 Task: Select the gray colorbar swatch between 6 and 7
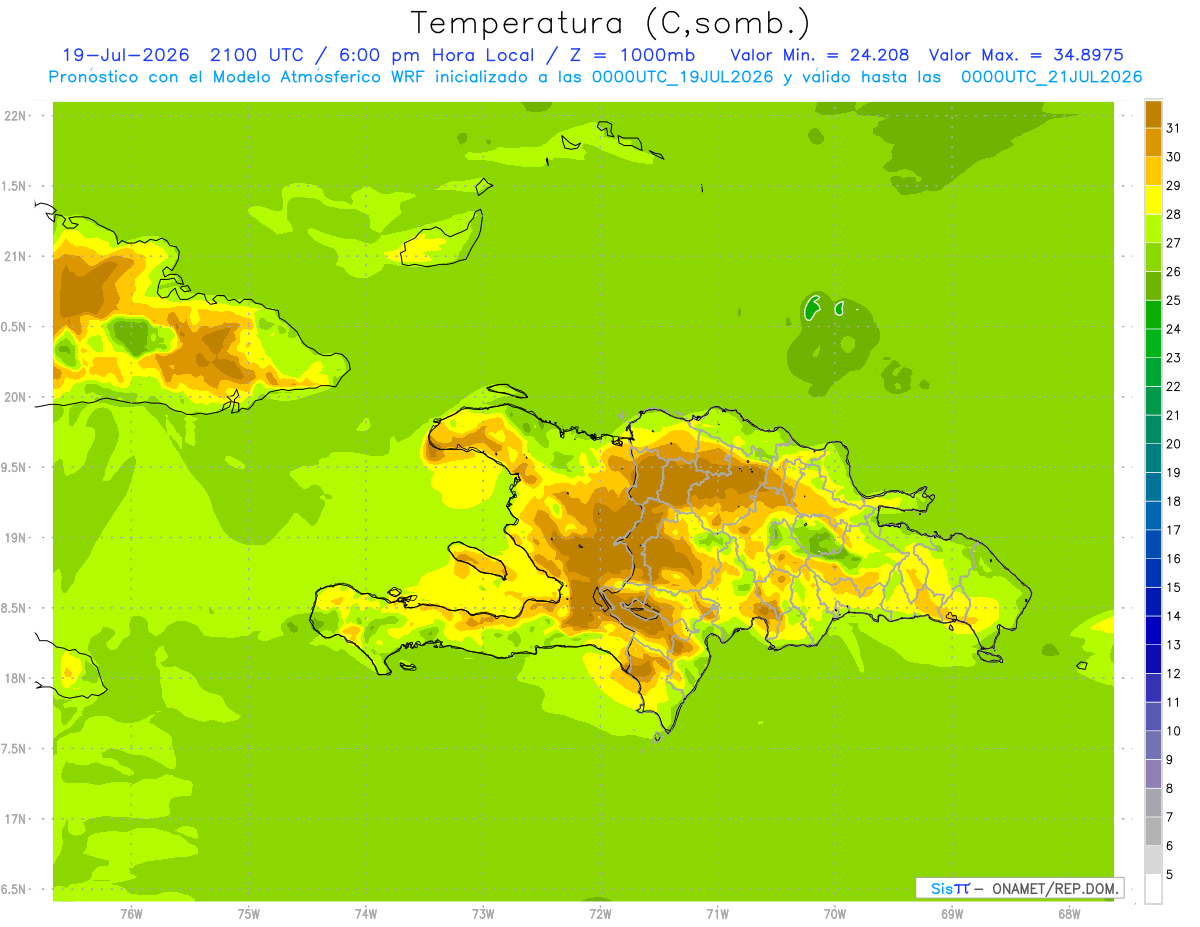click(1153, 831)
